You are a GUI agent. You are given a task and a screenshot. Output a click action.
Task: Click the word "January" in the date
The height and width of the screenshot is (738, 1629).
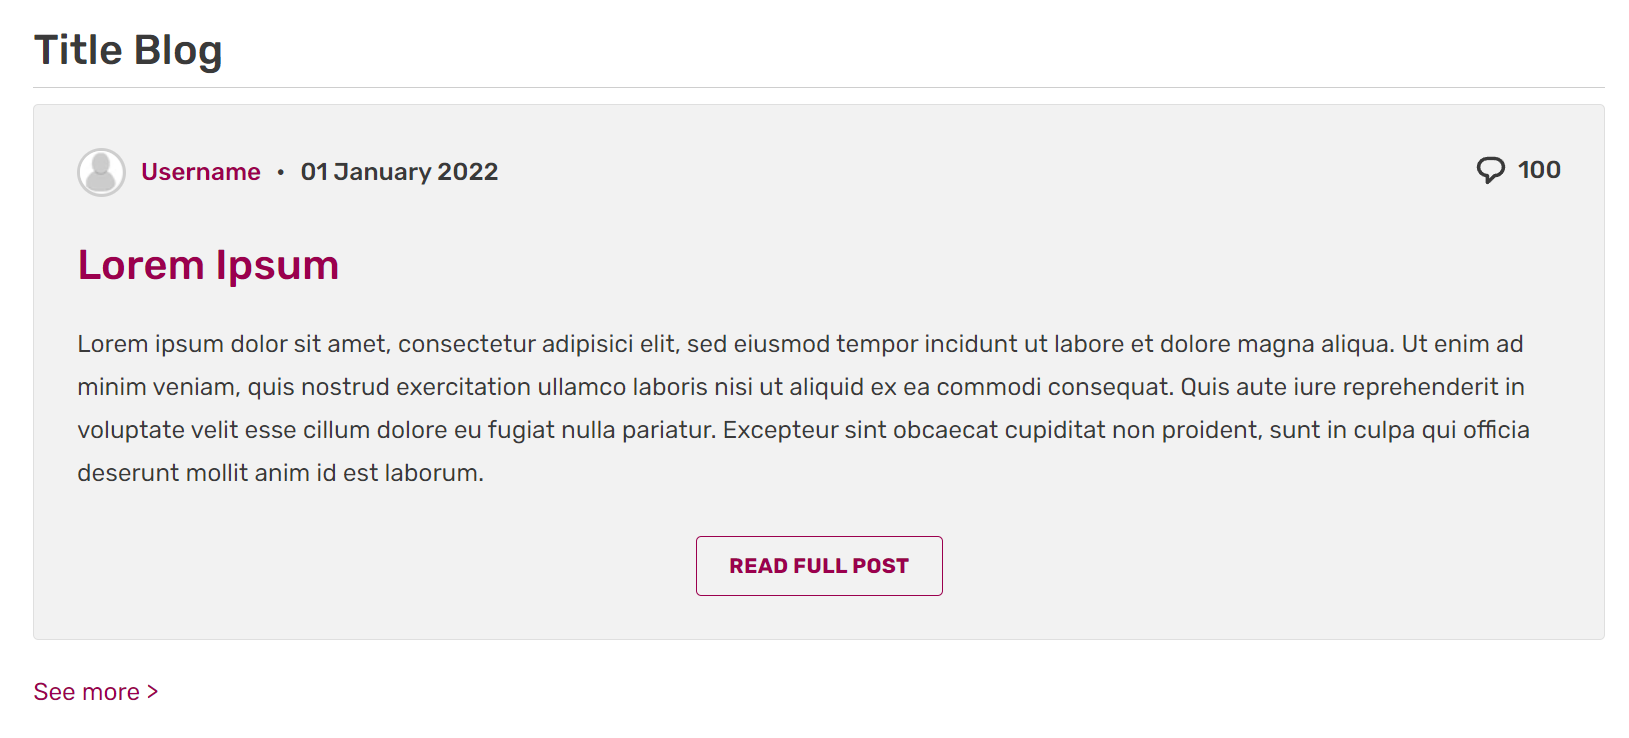coord(383,172)
